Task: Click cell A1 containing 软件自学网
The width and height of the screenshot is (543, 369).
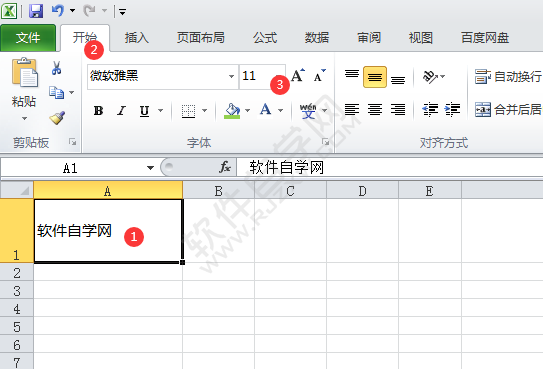Action: tap(108, 231)
